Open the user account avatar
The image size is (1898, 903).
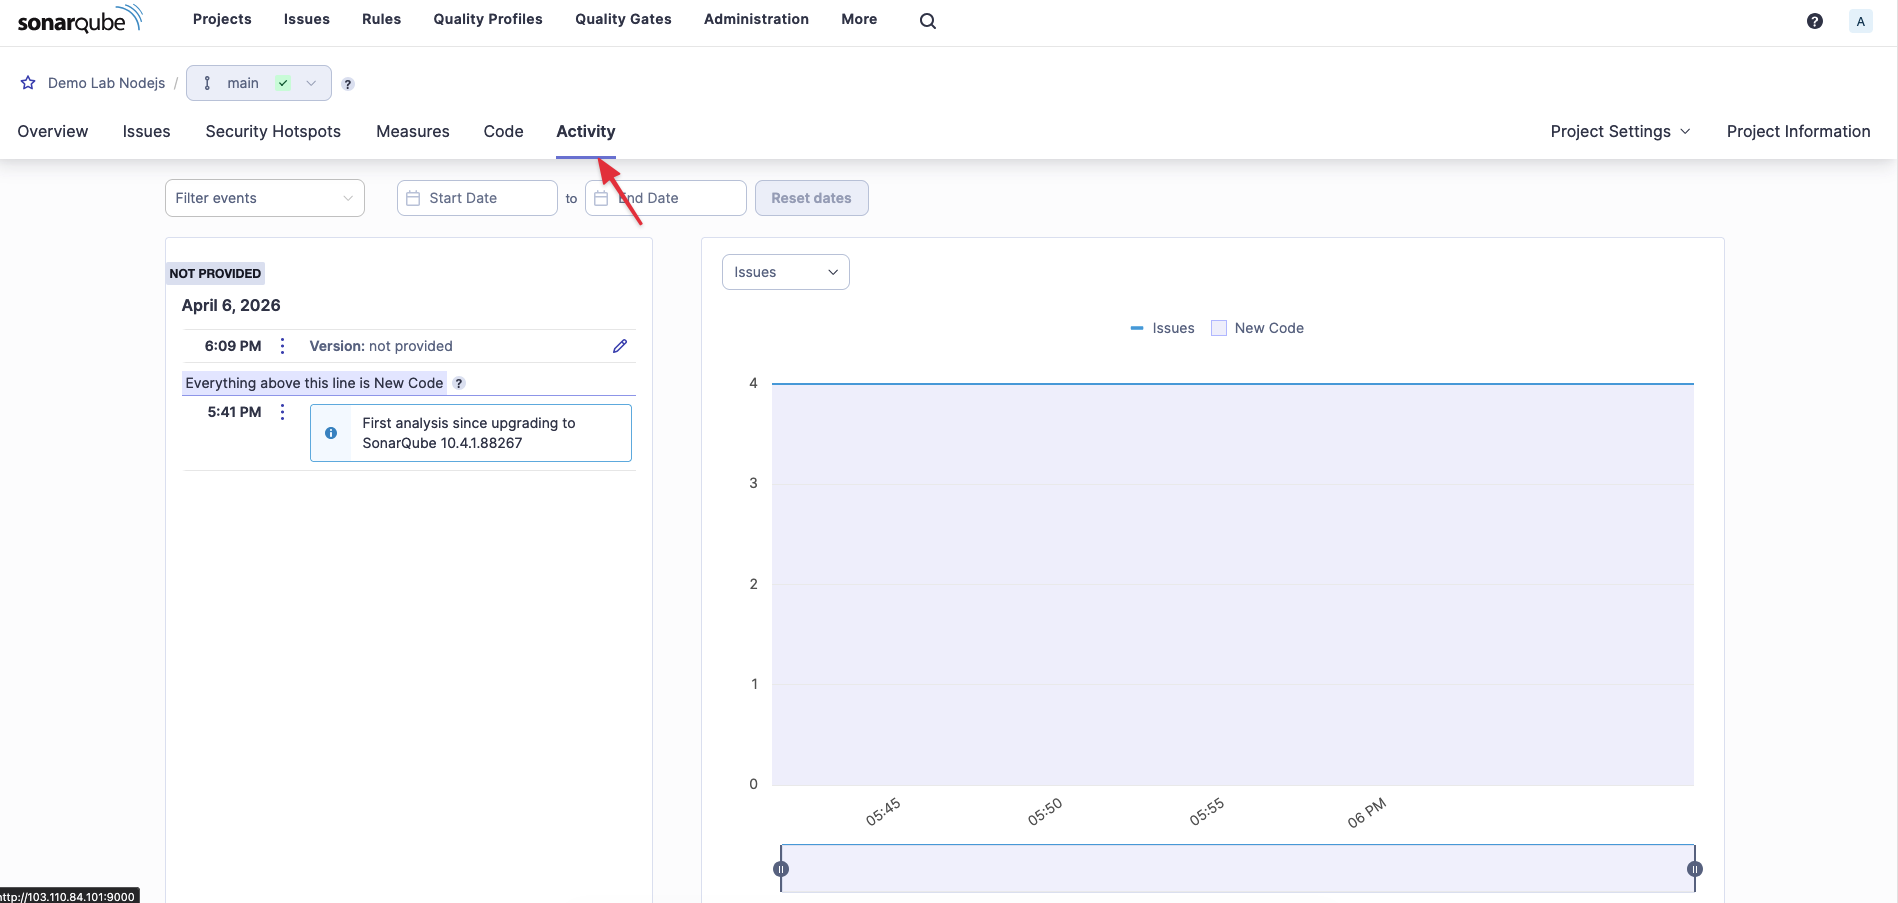pos(1860,21)
